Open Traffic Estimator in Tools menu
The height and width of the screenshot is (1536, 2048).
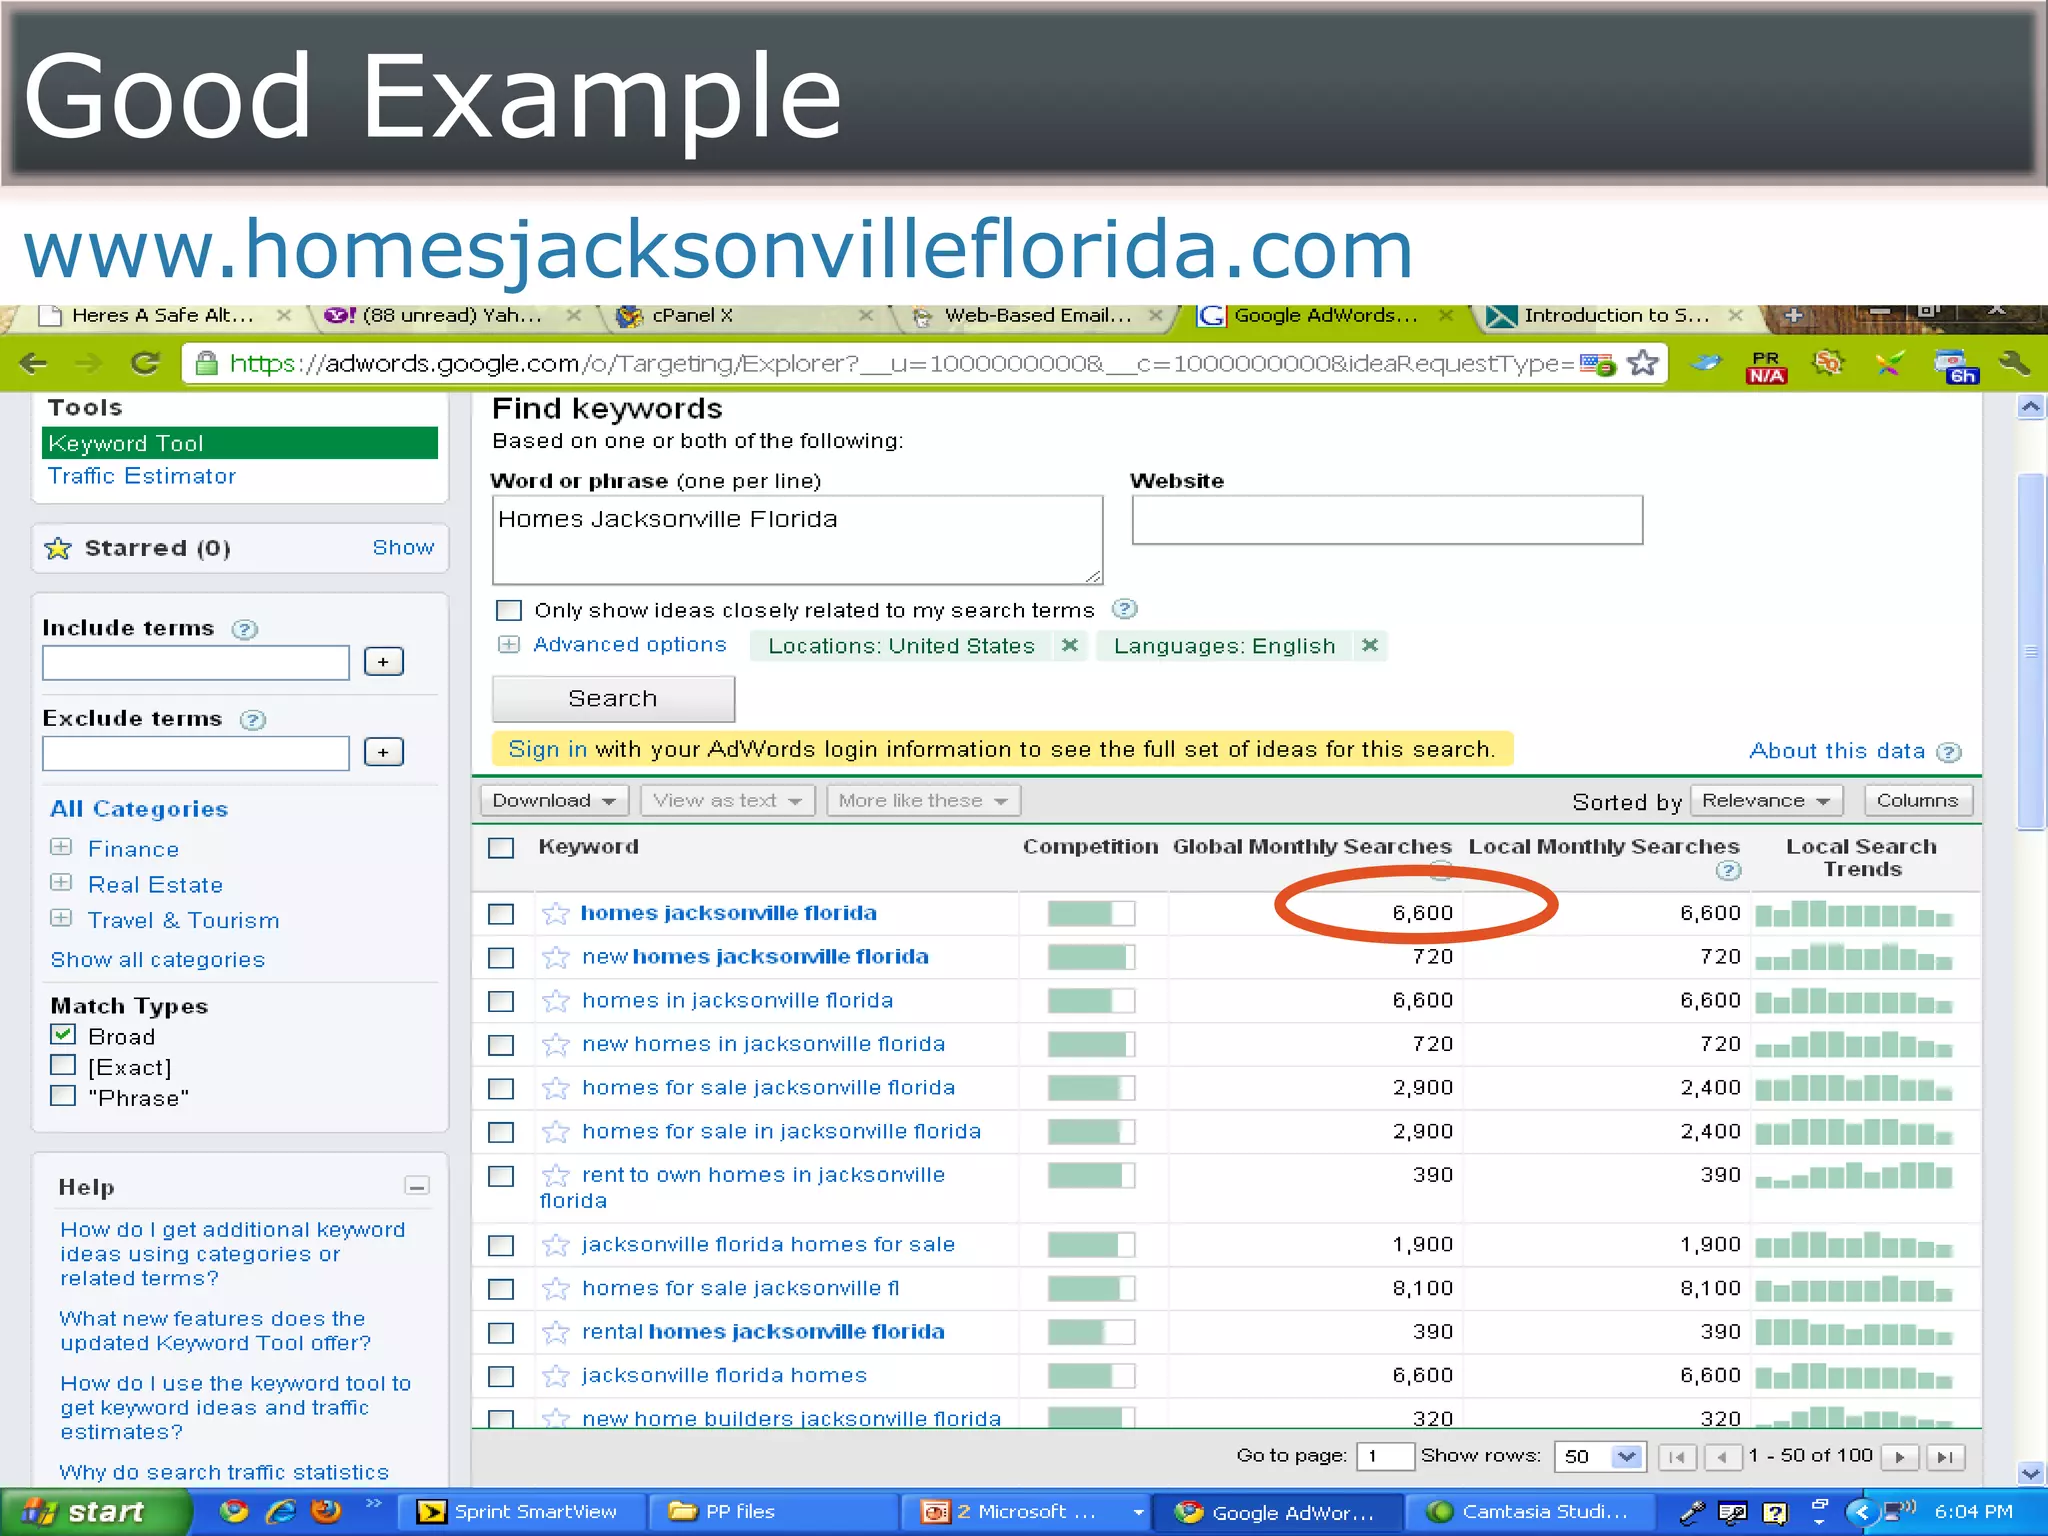[x=142, y=476]
